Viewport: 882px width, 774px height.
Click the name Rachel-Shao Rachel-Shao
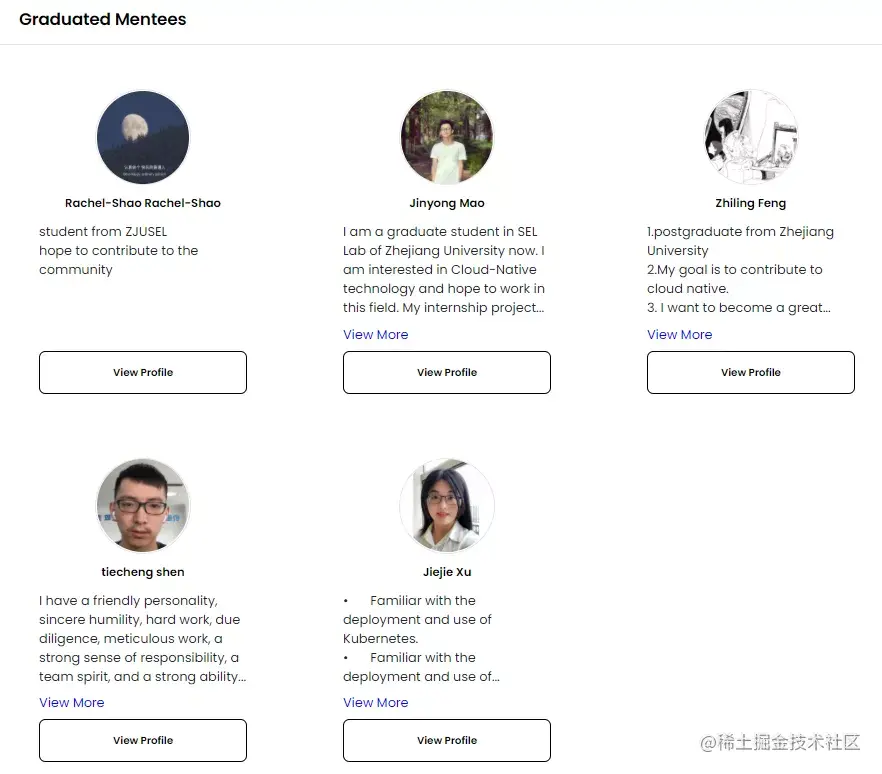143,203
